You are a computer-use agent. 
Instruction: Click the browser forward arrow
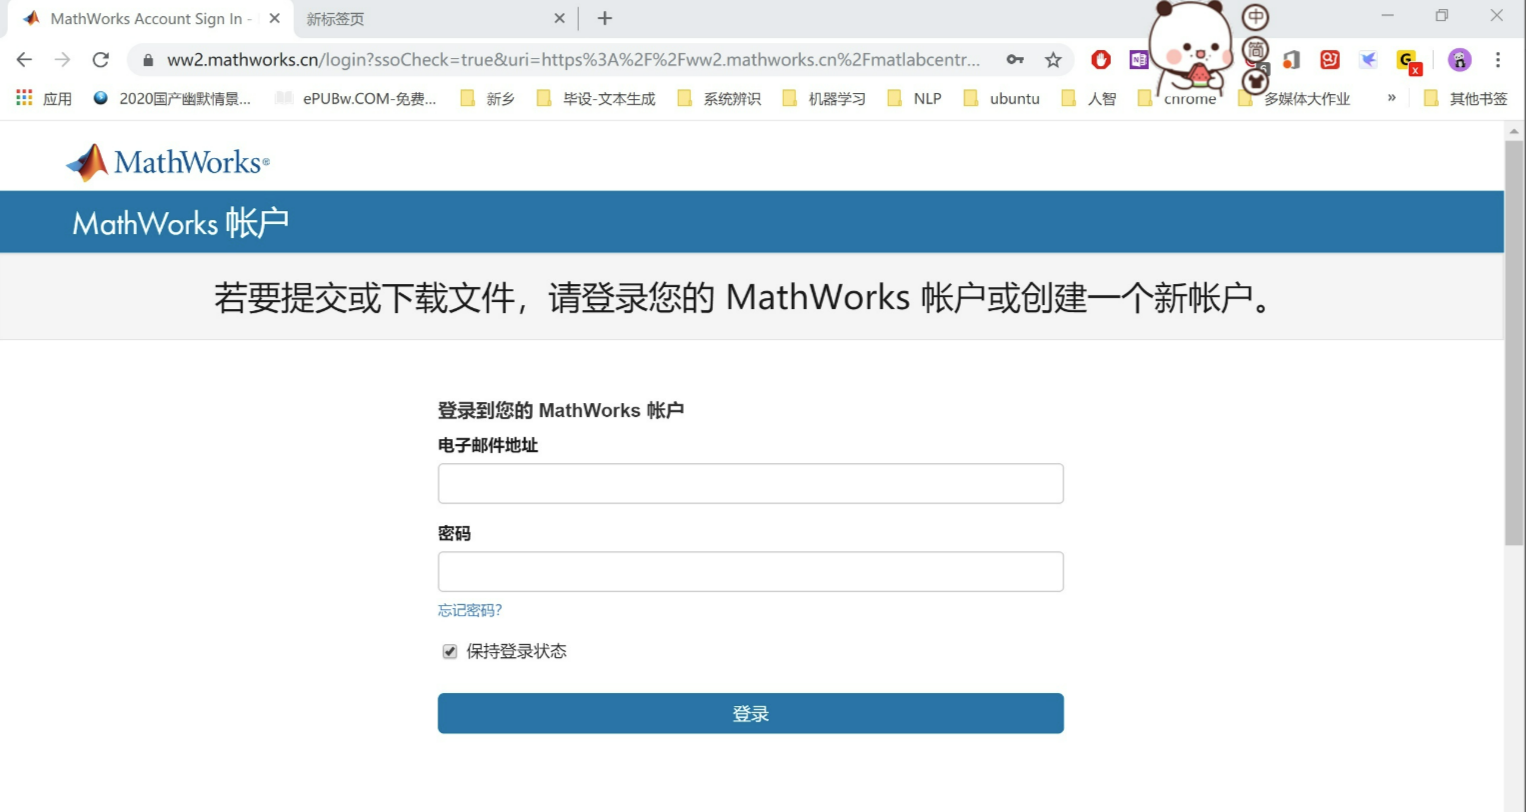click(62, 60)
